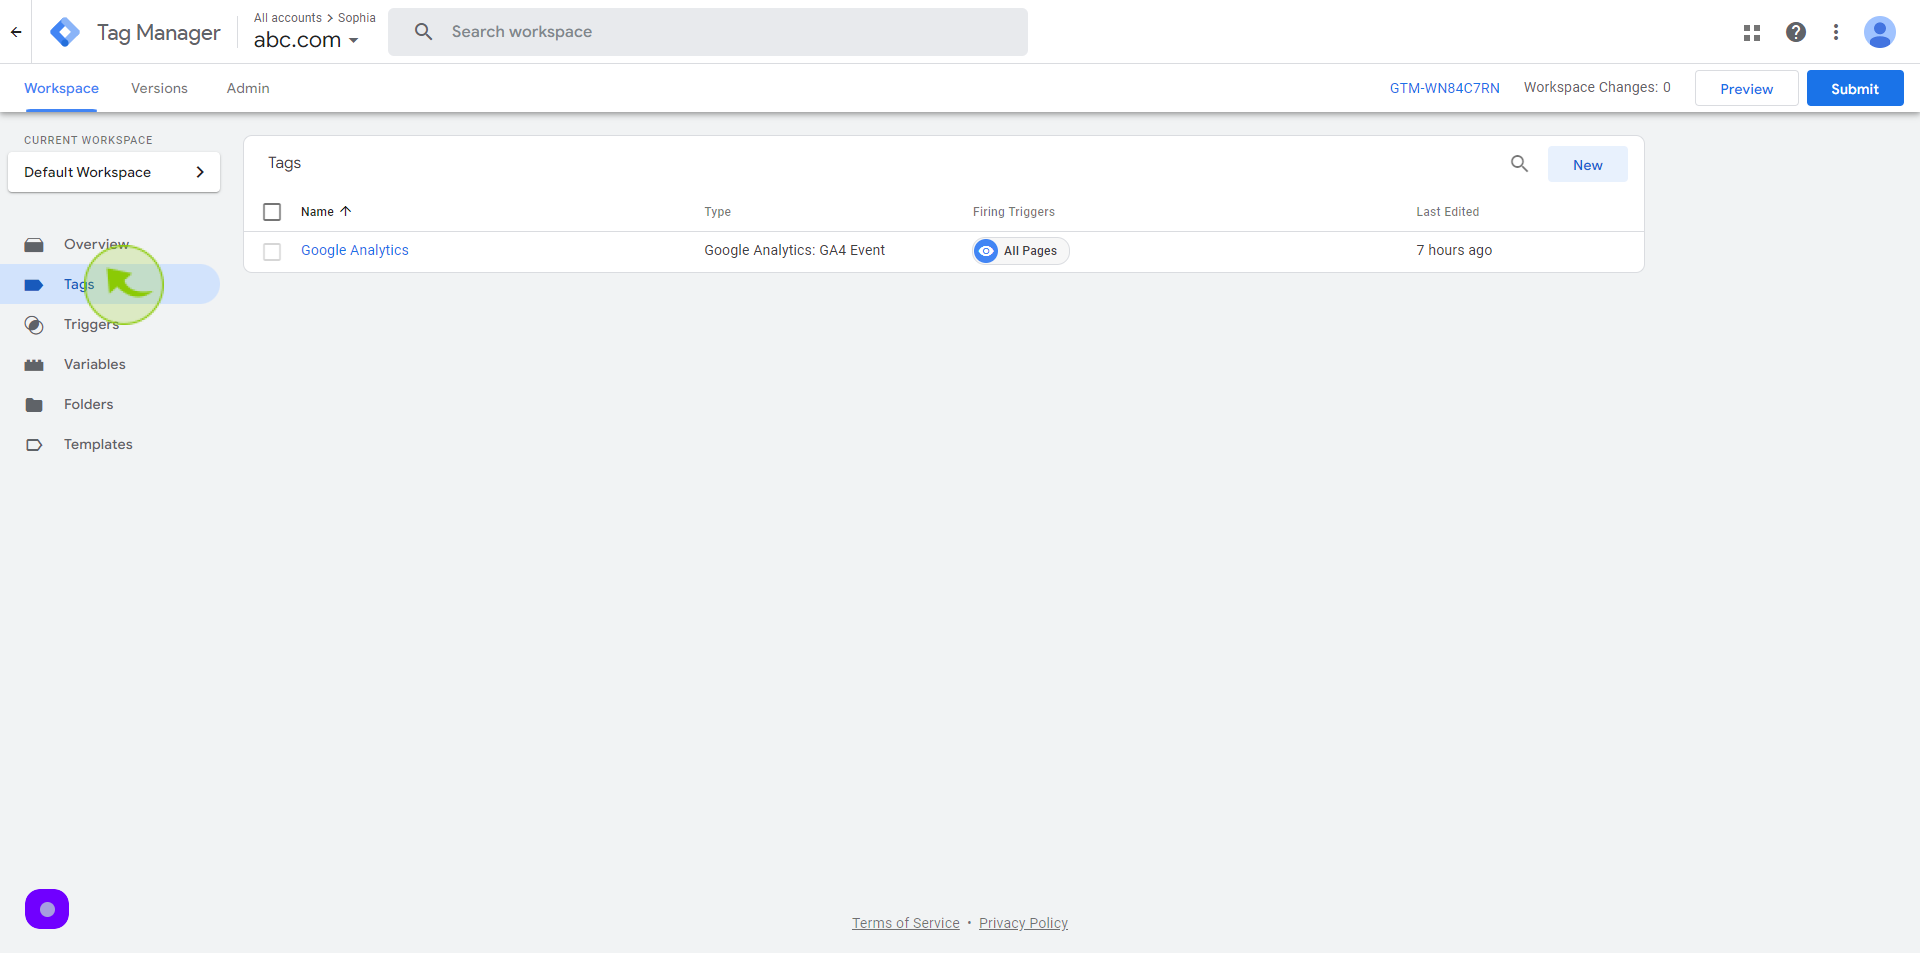This screenshot has width=1920, height=953.
Task: Open the Google apps grid icon
Action: coord(1751,32)
